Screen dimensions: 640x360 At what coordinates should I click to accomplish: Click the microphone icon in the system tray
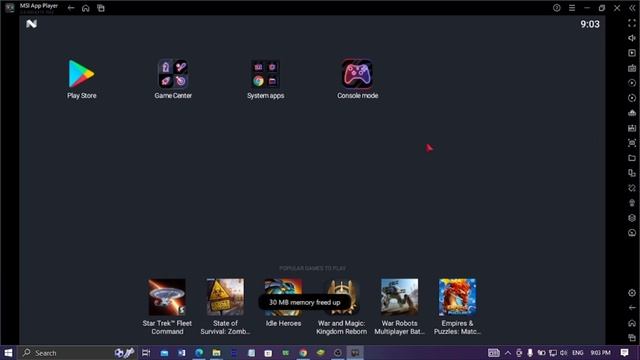click(x=530, y=353)
